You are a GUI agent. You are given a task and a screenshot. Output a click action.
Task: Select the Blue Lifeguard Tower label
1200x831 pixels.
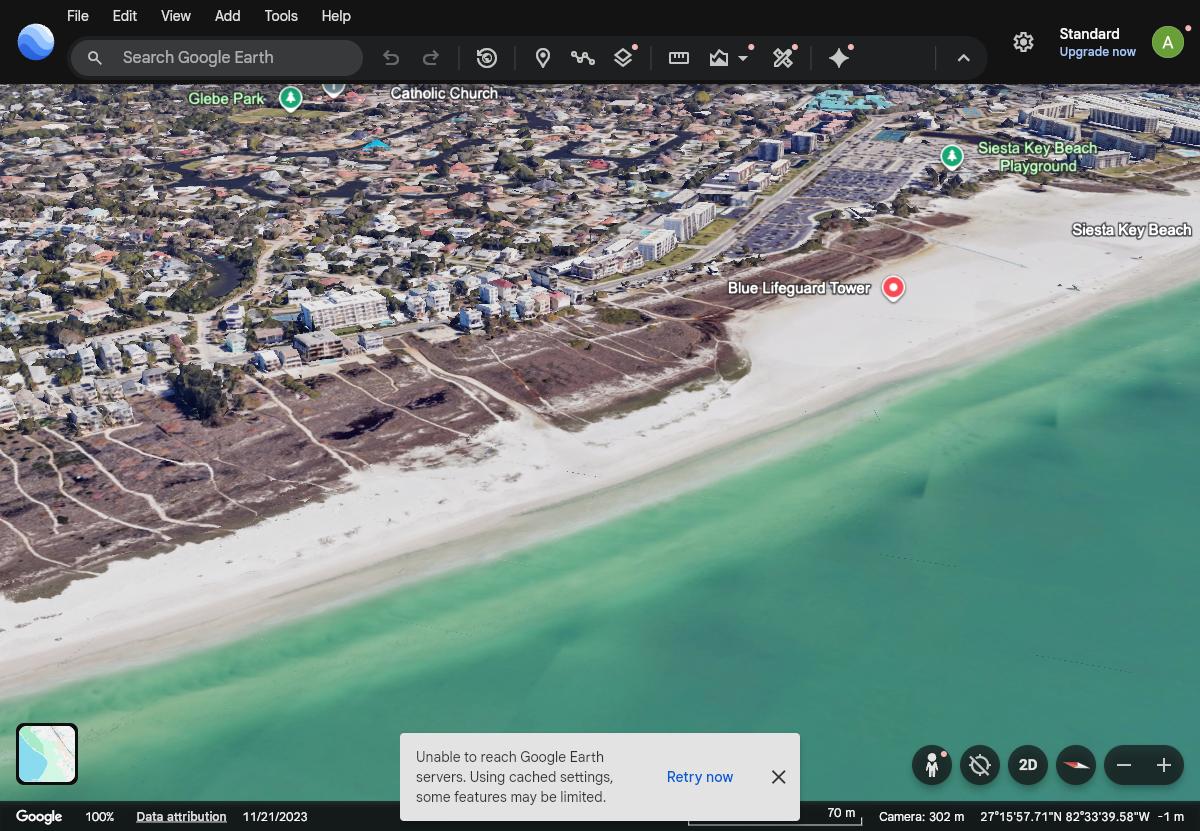point(799,288)
